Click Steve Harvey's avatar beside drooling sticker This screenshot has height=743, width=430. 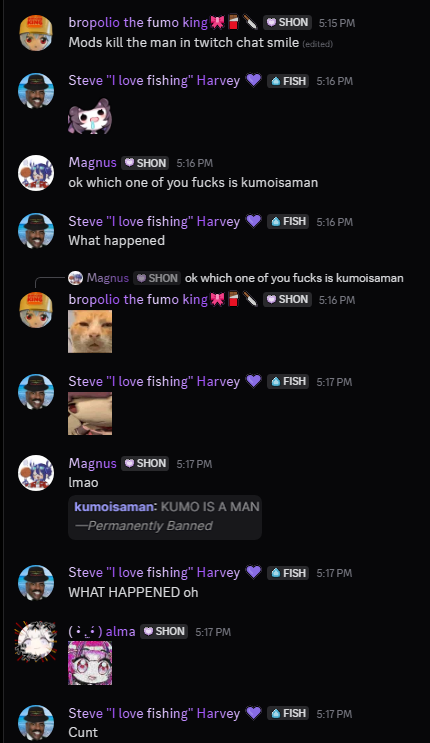36,90
